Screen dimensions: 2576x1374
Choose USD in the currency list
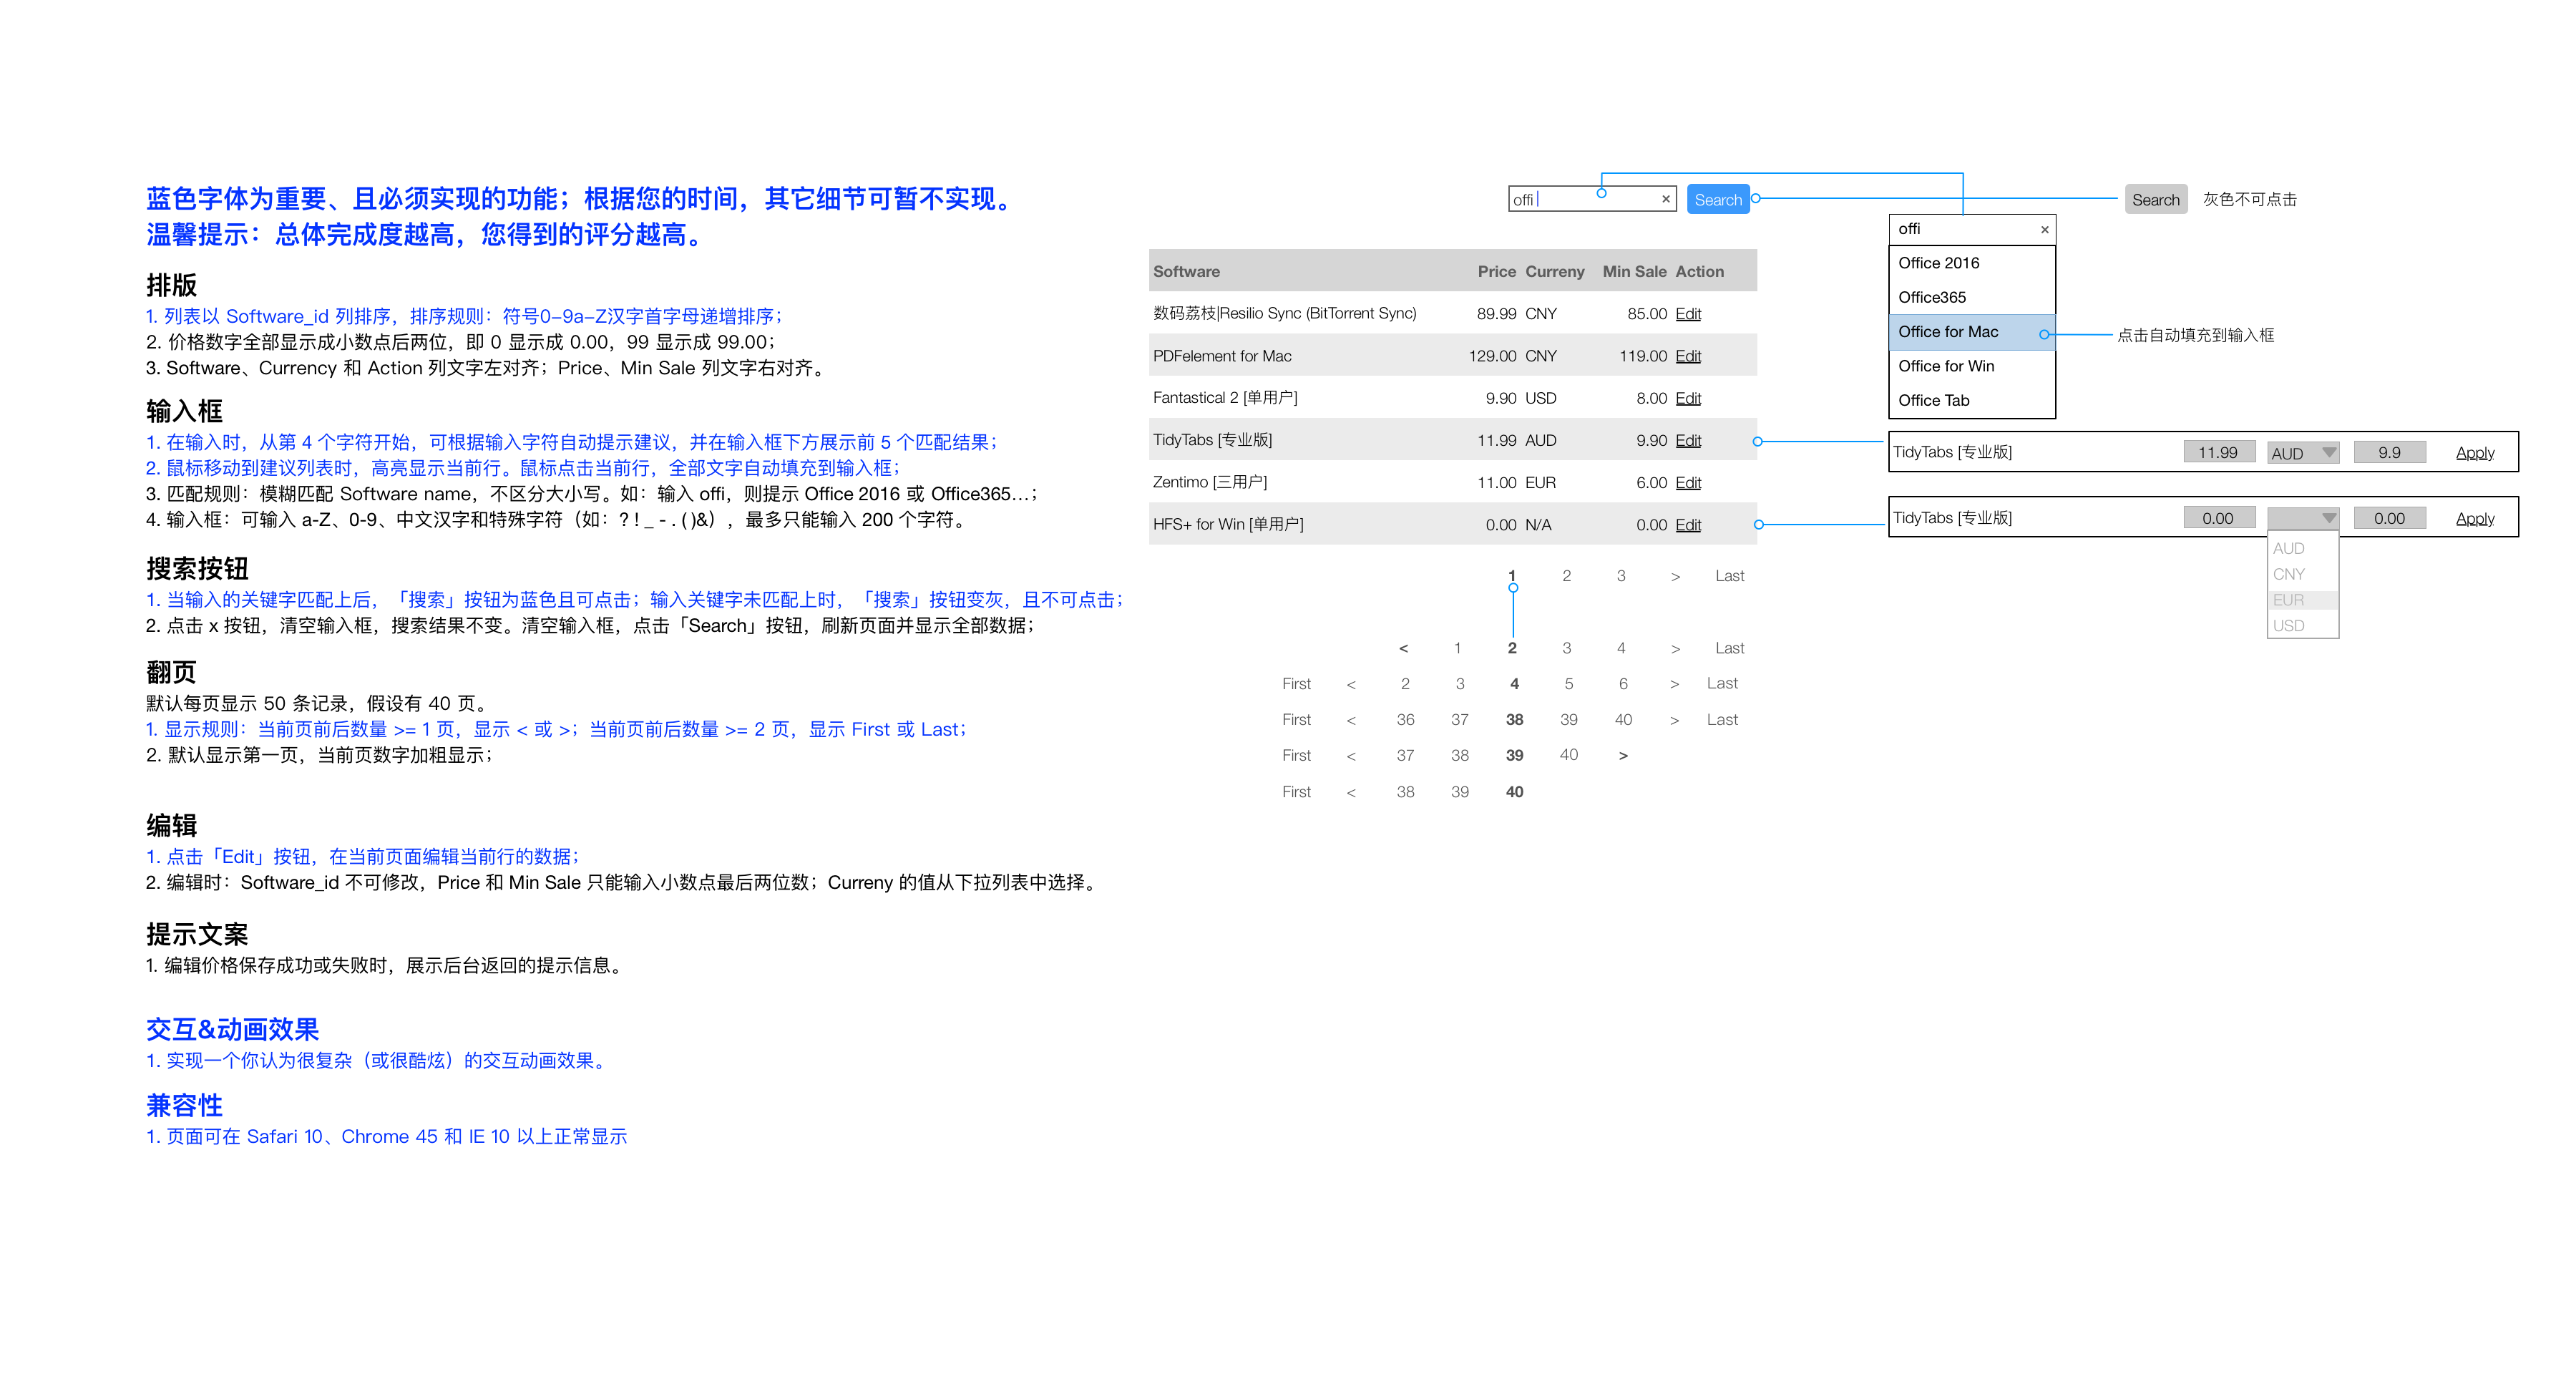click(x=2288, y=626)
